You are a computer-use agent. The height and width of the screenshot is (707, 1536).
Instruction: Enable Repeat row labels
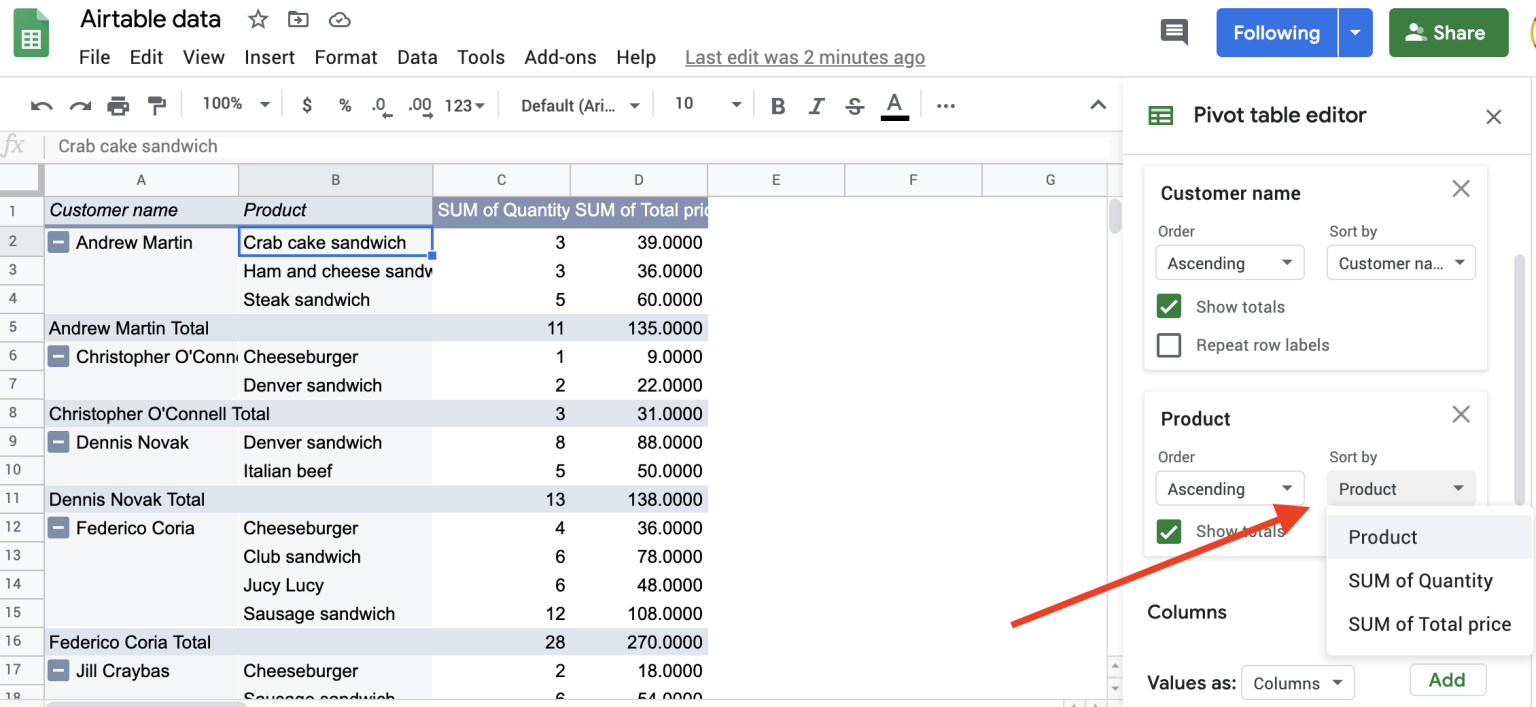1169,344
